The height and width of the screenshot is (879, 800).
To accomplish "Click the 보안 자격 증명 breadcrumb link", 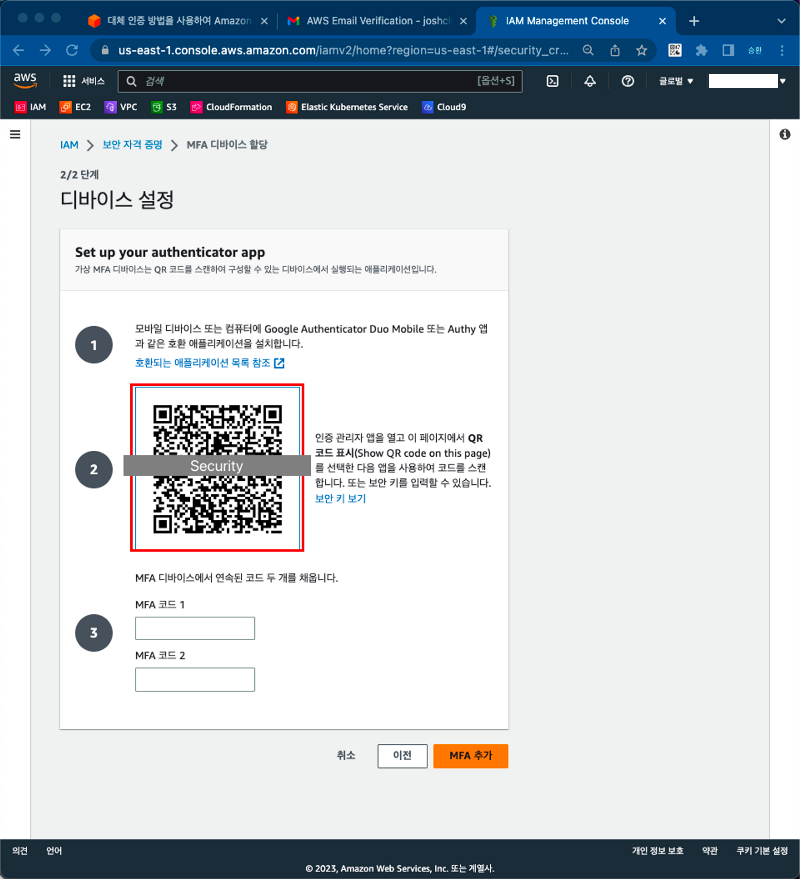I will coord(132,145).
